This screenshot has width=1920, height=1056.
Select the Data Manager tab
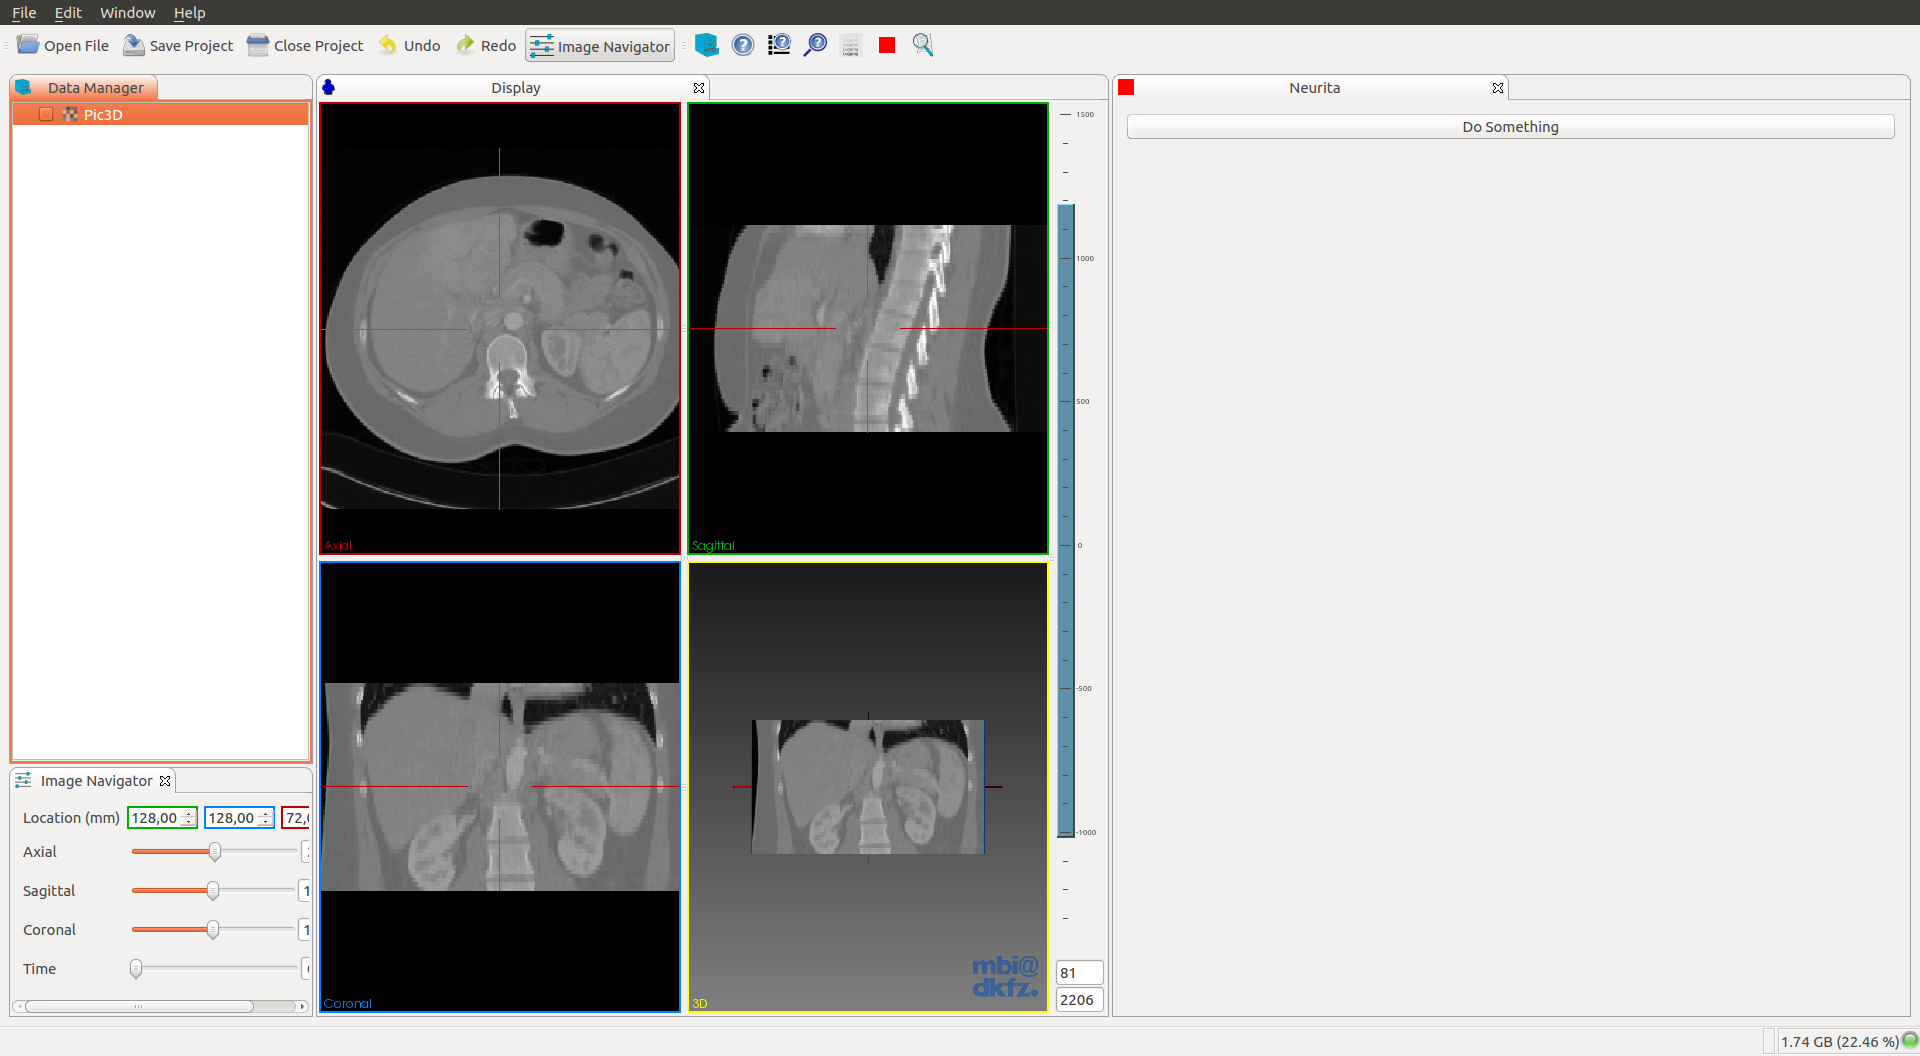click(85, 88)
